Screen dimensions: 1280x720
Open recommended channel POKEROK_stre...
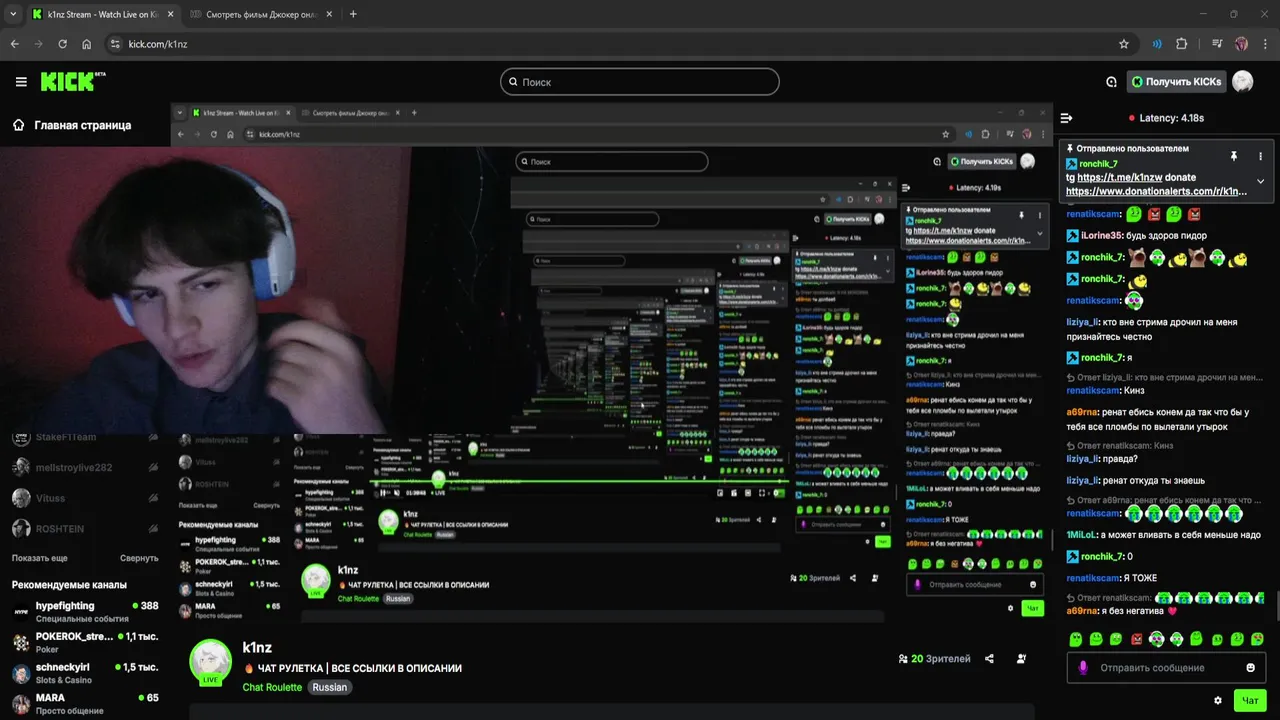click(85, 642)
